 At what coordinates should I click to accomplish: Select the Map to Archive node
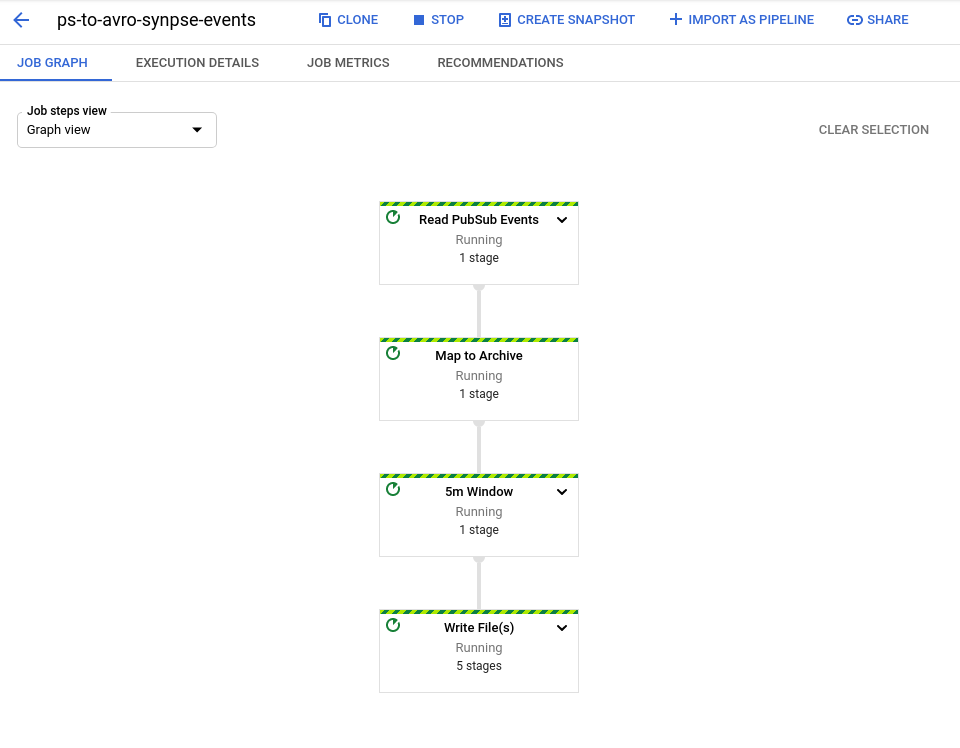pyautogui.click(x=478, y=378)
